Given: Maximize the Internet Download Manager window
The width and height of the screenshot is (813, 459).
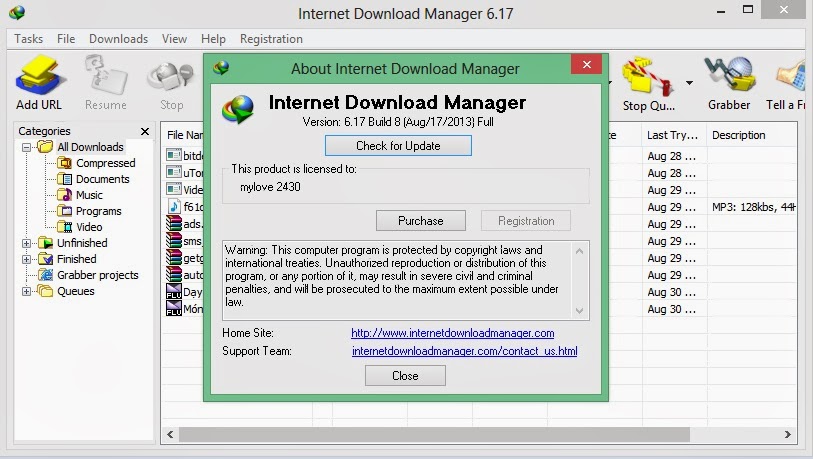Looking at the screenshot, I should pos(748,10).
